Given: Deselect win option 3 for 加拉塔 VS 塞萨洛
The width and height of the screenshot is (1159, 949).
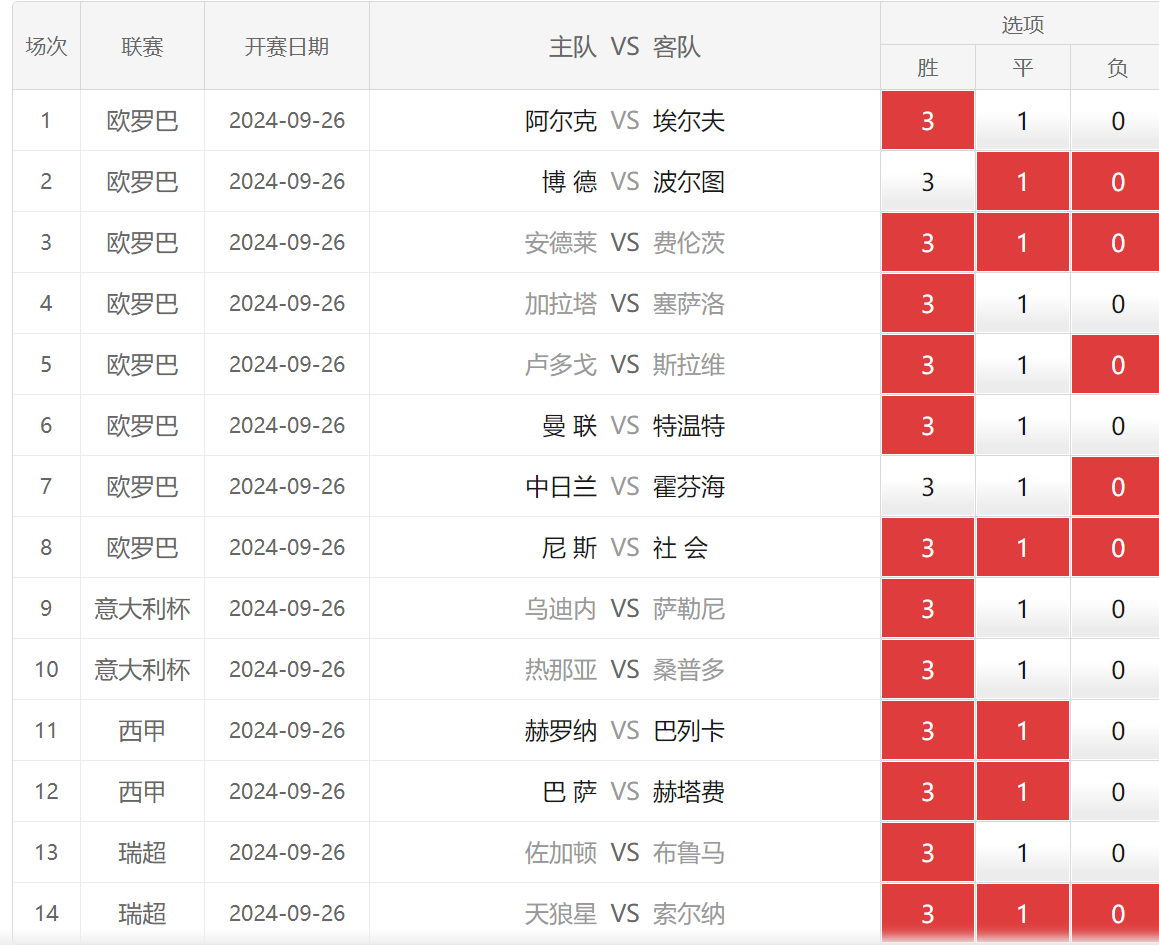Looking at the screenshot, I should pyautogui.click(x=928, y=304).
